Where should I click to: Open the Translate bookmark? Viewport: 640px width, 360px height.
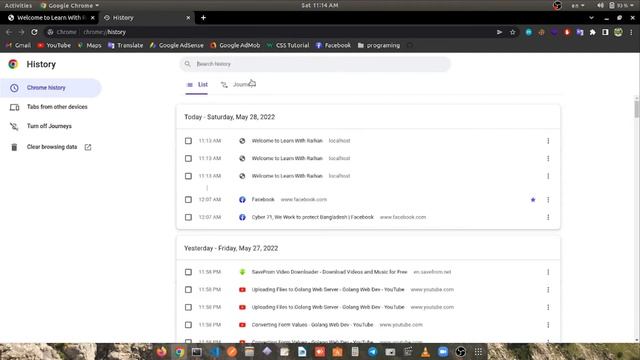pyautogui.click(x=126, y=45)
